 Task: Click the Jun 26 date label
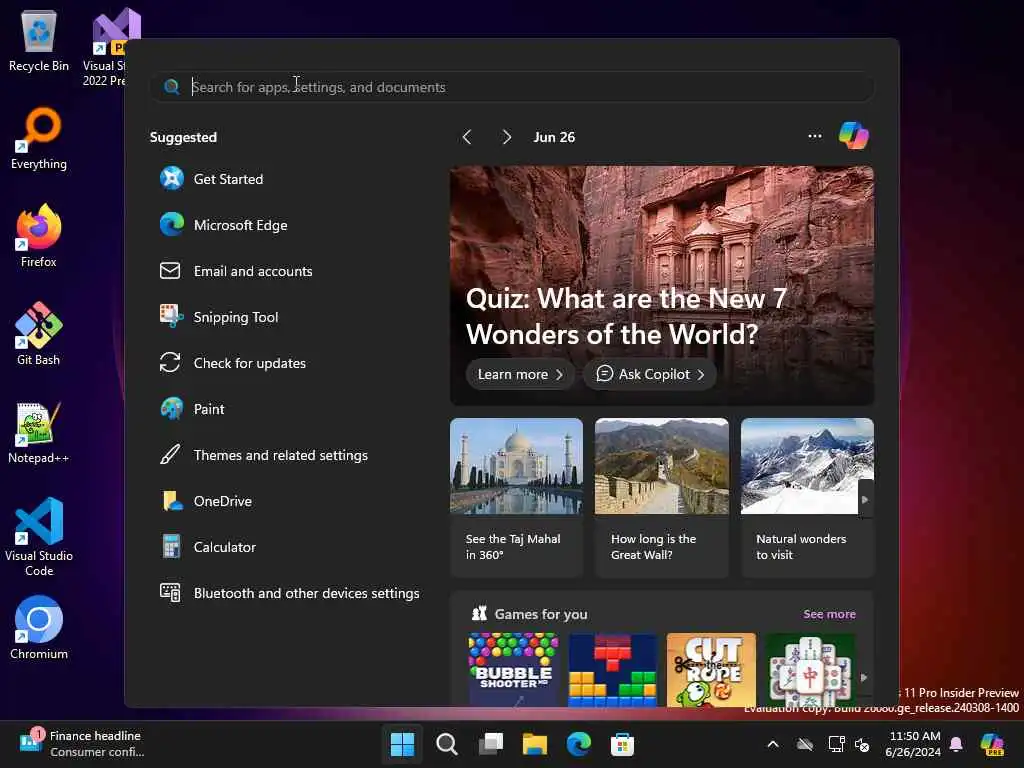click(x=554, y=136)
